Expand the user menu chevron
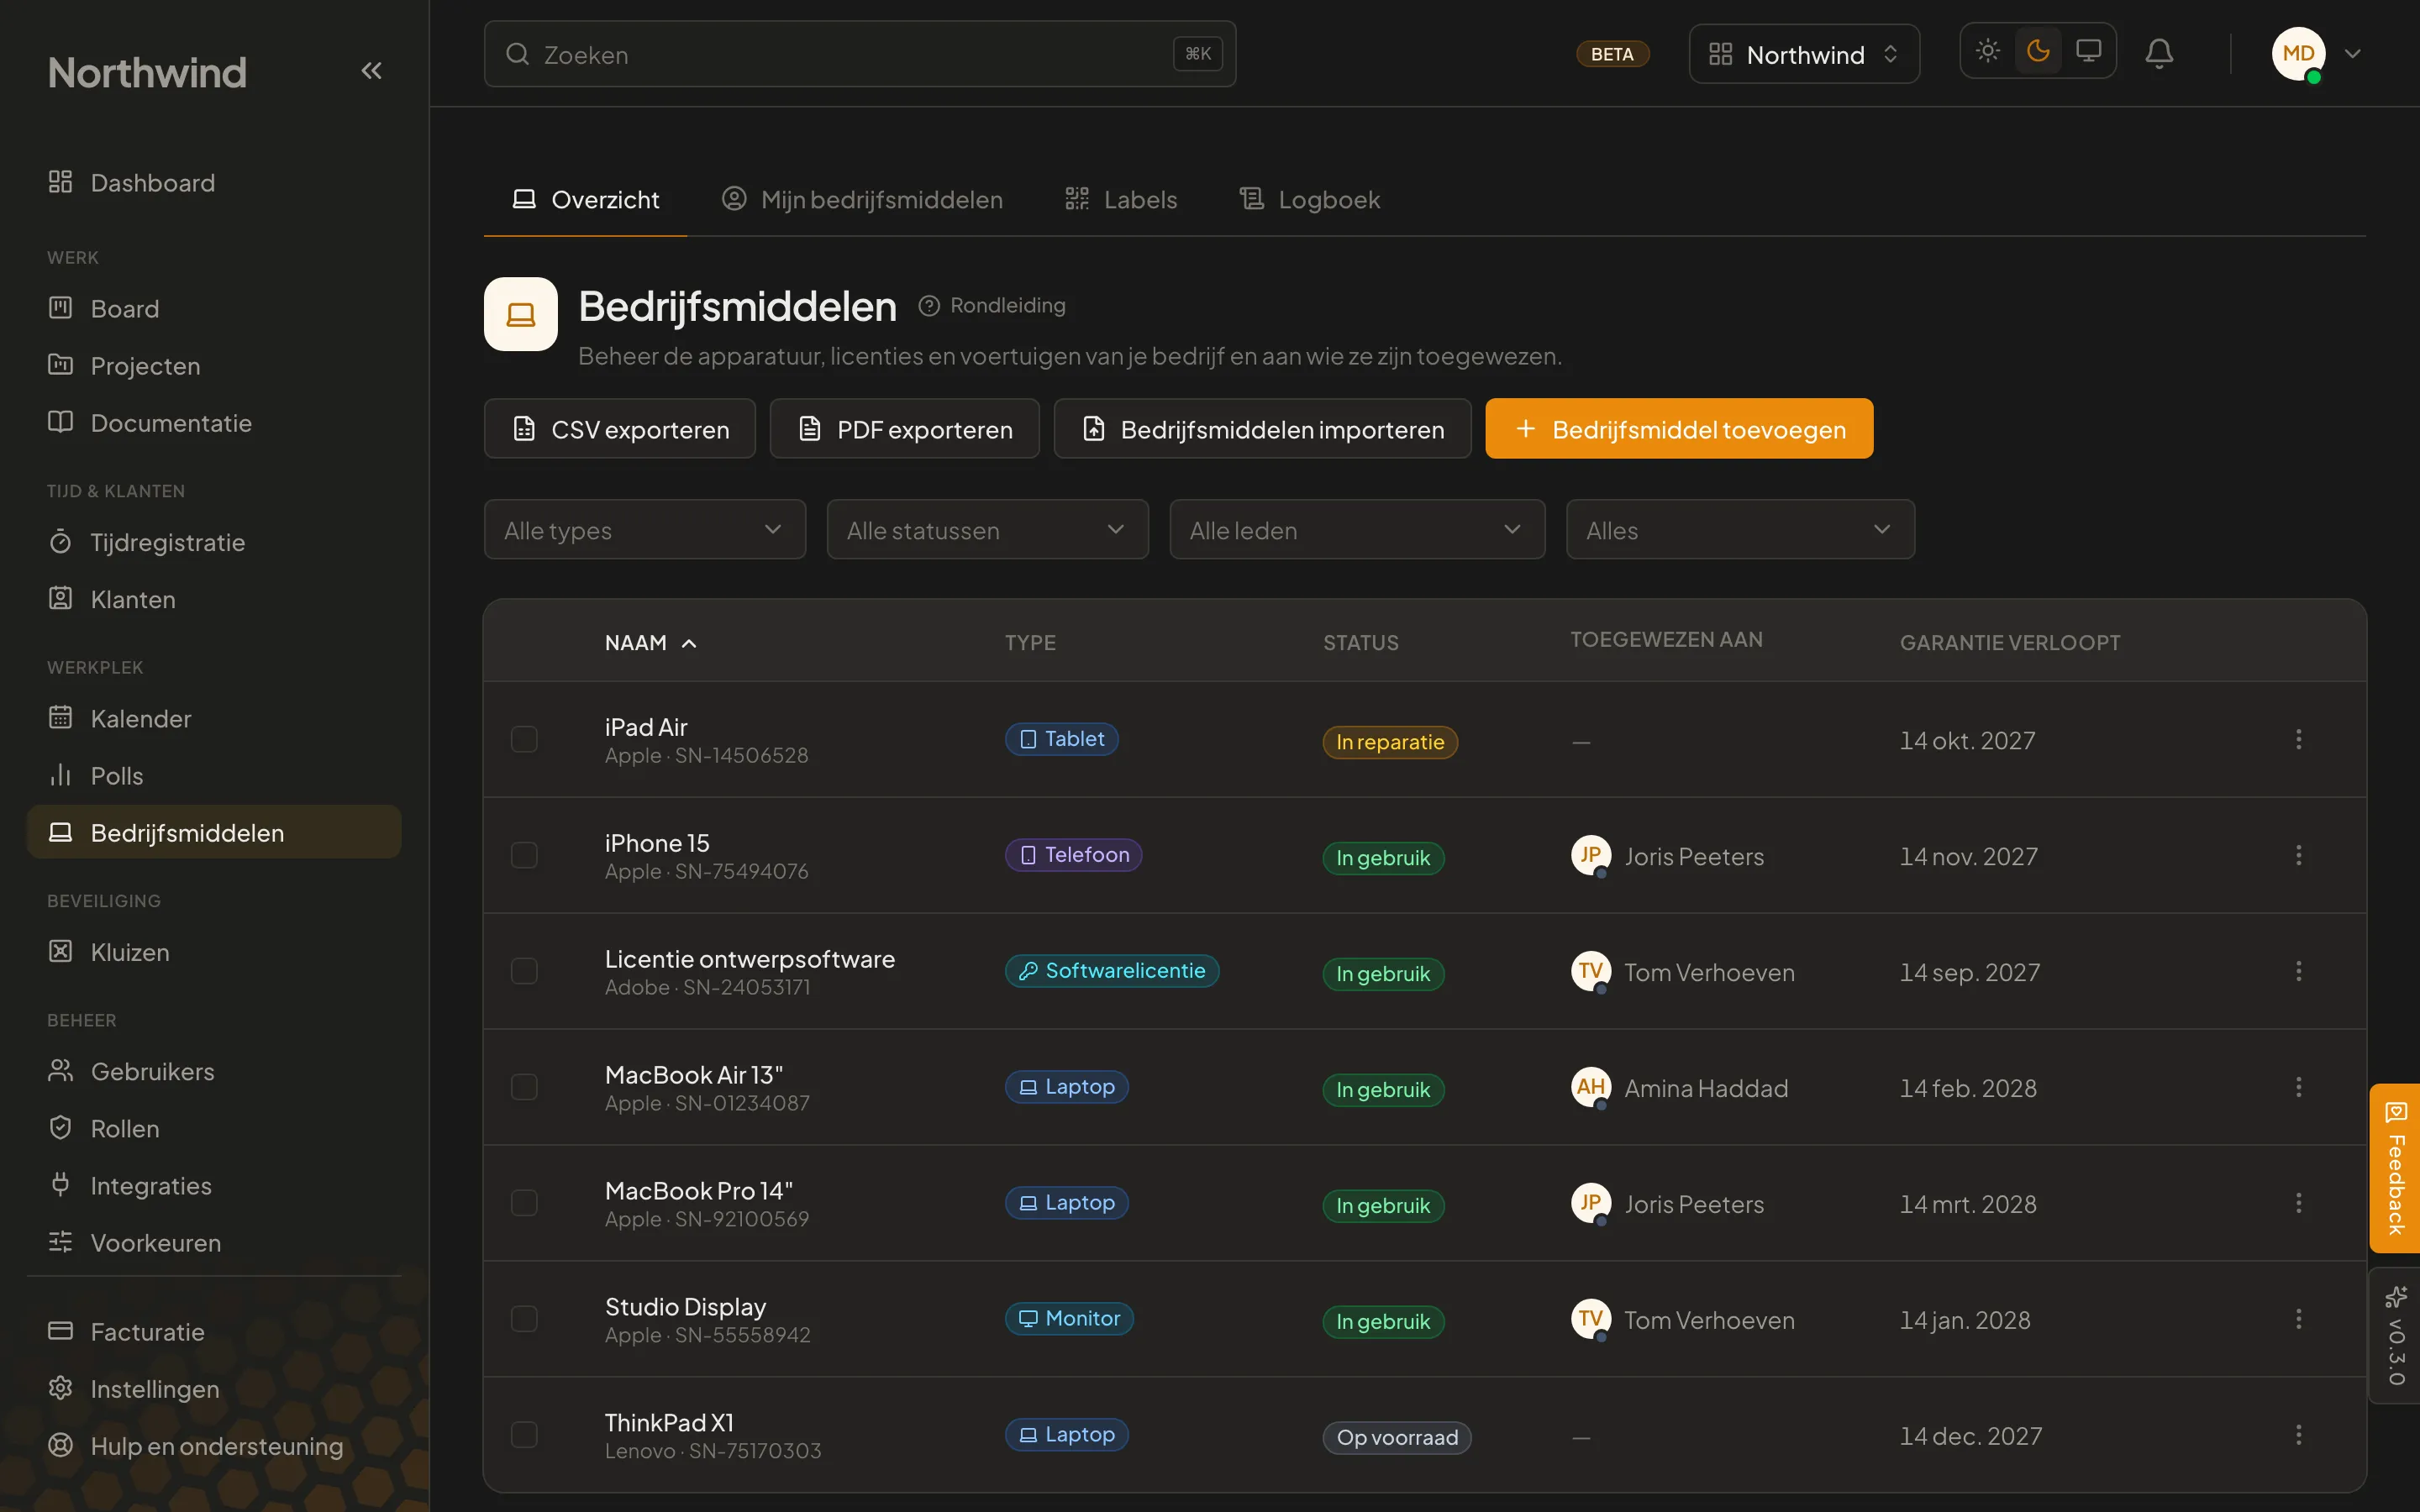Screen dimensions: 2420x1512 (x=2353, y=54)
